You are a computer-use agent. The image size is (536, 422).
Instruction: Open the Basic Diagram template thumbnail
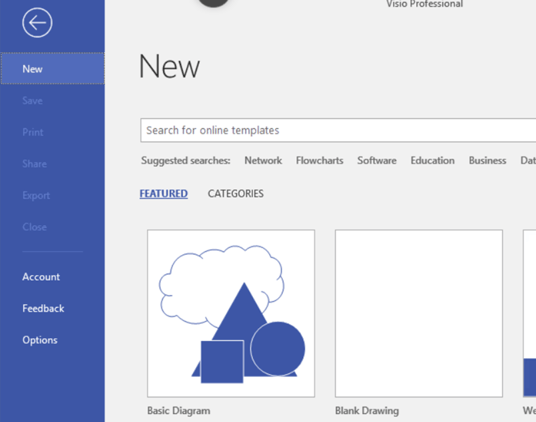click(x=231, y=313)
